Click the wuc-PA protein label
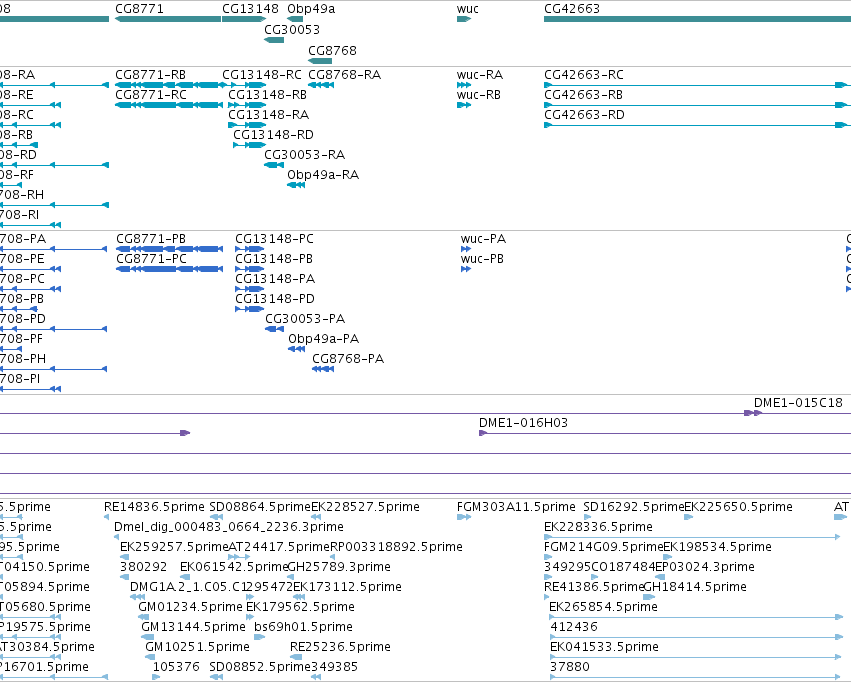The width and height of the screenshot is (851, 682). pos(483,239)
